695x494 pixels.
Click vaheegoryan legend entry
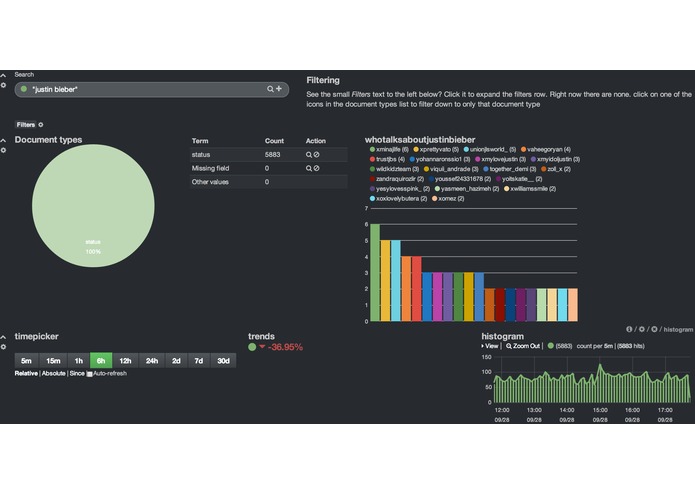[546, 150]
